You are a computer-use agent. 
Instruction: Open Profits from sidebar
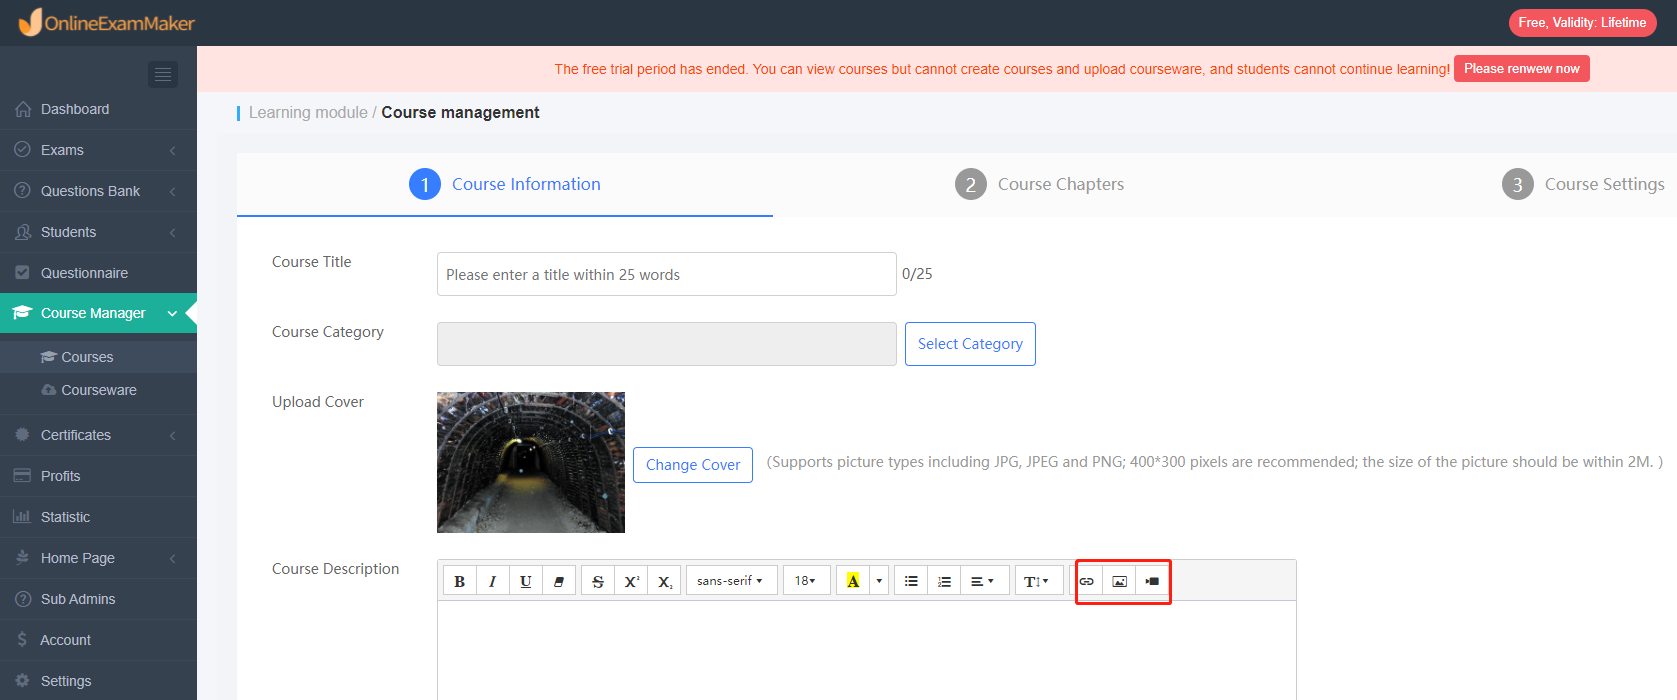(98, 476)
